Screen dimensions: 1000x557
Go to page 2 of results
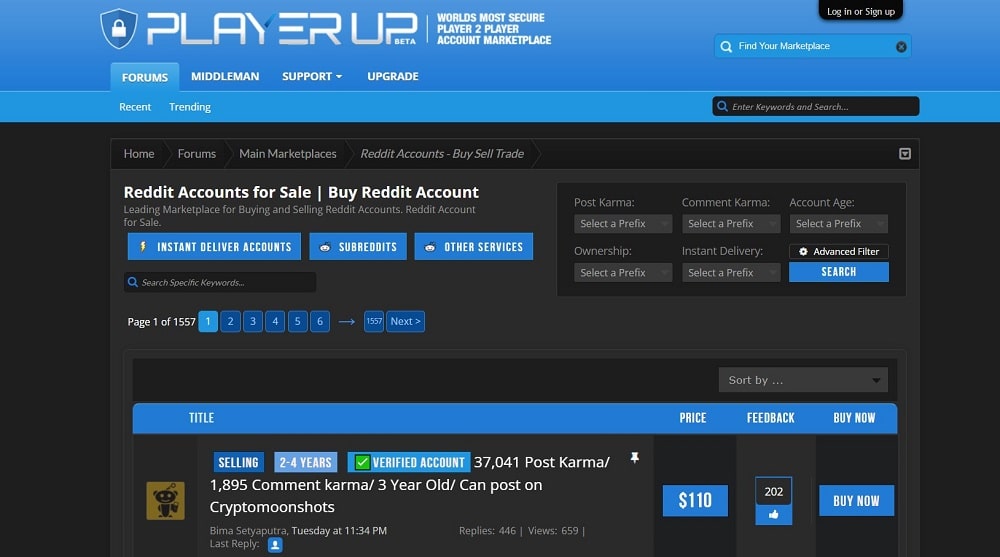[x=230, y=322]
